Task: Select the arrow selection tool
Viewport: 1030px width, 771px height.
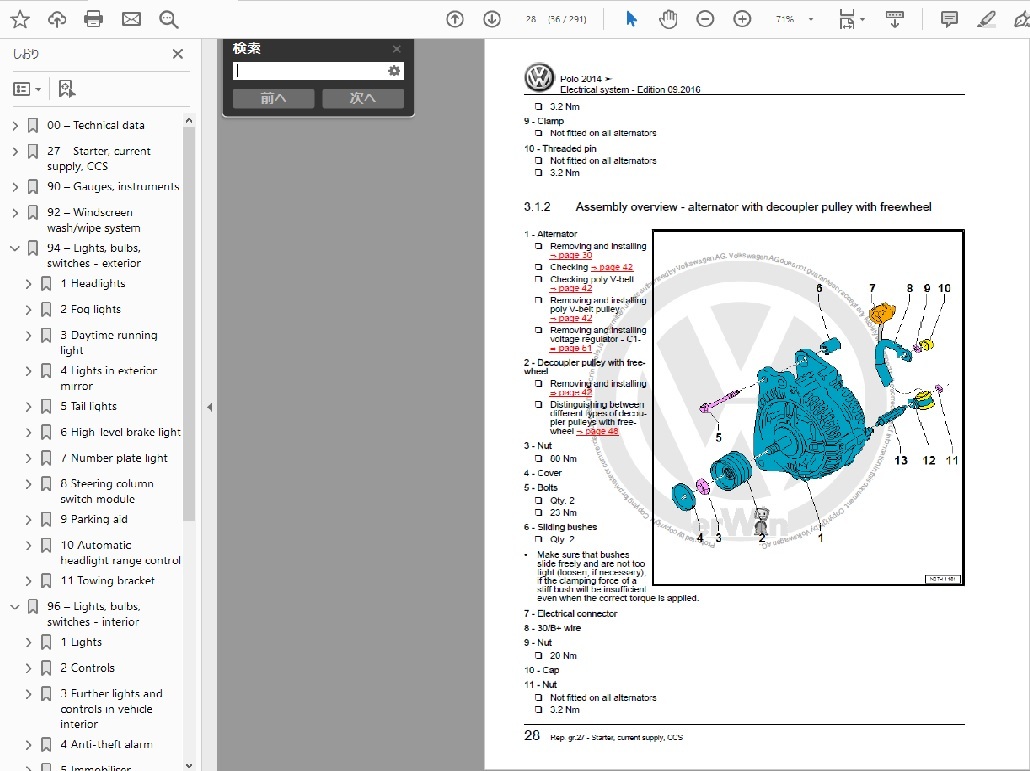Action: [631, 19]
